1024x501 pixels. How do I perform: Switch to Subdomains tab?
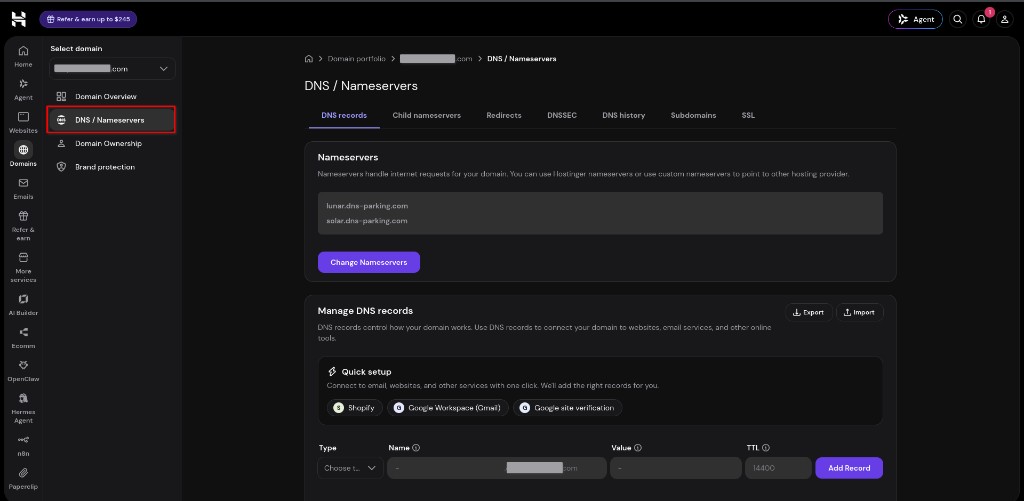693,116
